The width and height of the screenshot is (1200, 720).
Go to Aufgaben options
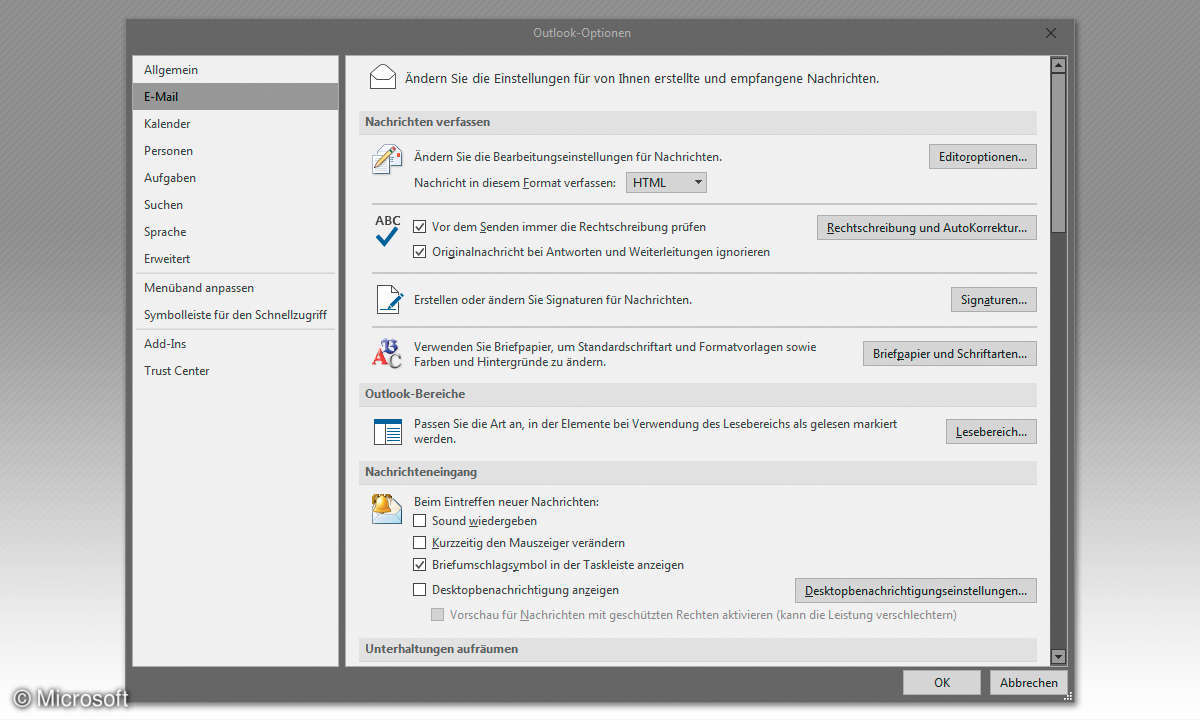tap(236, 178)
